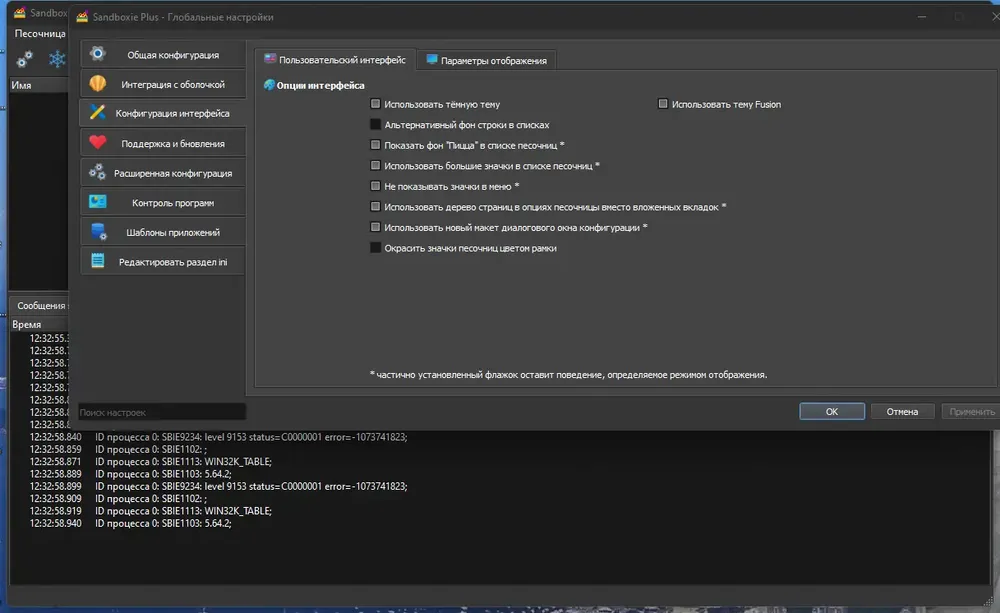Click the Применить button
Image resolution: width=1000 pixels, height=613 pixels.
[971, 411]
